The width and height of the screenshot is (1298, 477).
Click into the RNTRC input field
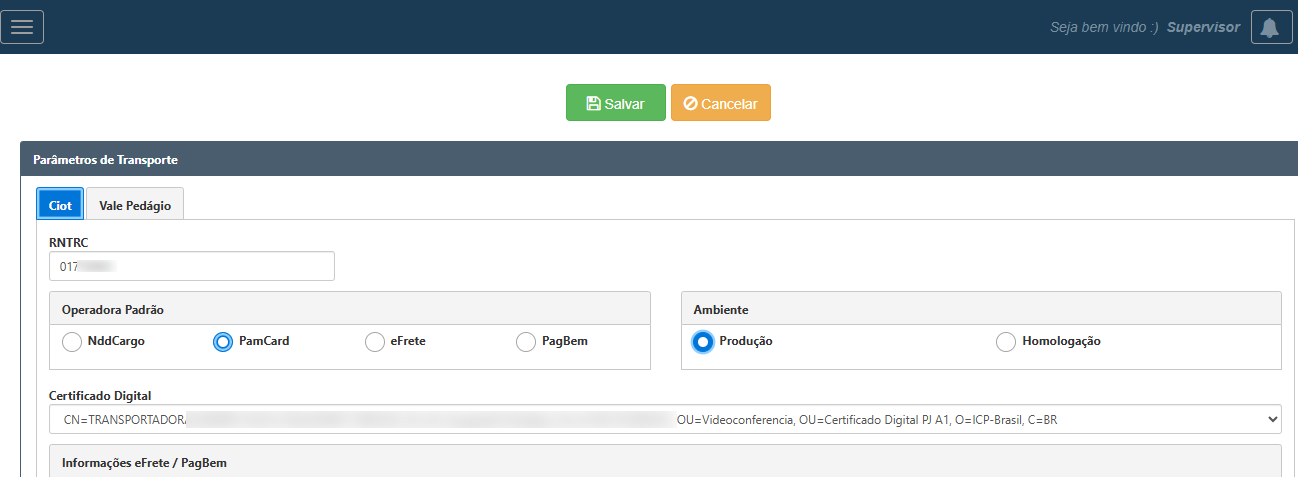tap(191, 267)
